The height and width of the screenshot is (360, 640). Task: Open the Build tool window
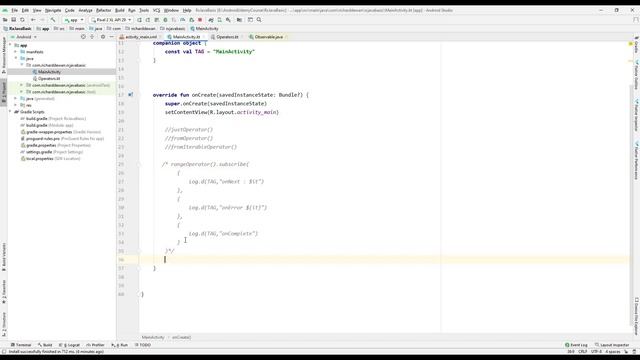coord(45,345)
